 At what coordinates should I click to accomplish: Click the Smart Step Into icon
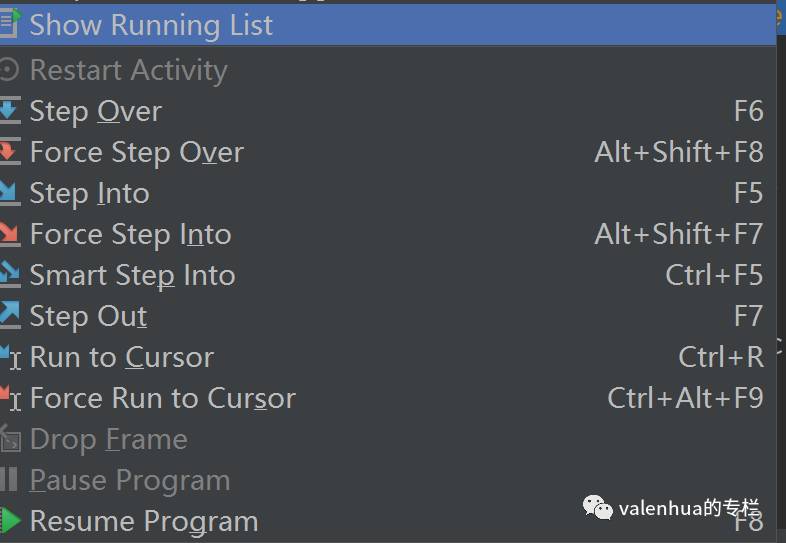point(10,274)
